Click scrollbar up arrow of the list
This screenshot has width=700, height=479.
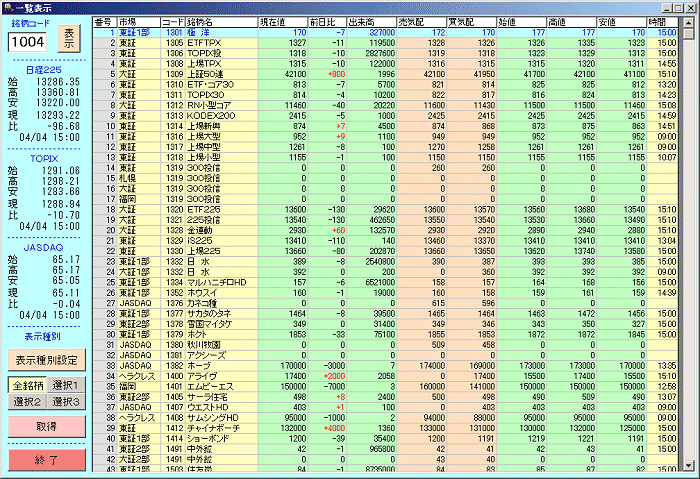click(688, 22)
